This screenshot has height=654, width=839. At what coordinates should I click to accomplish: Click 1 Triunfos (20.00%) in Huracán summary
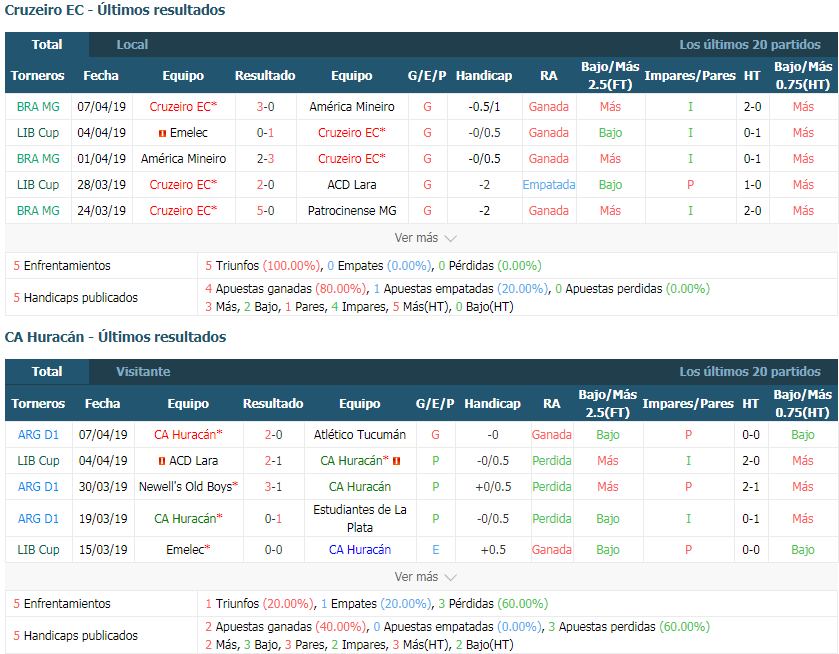[260, 604]
